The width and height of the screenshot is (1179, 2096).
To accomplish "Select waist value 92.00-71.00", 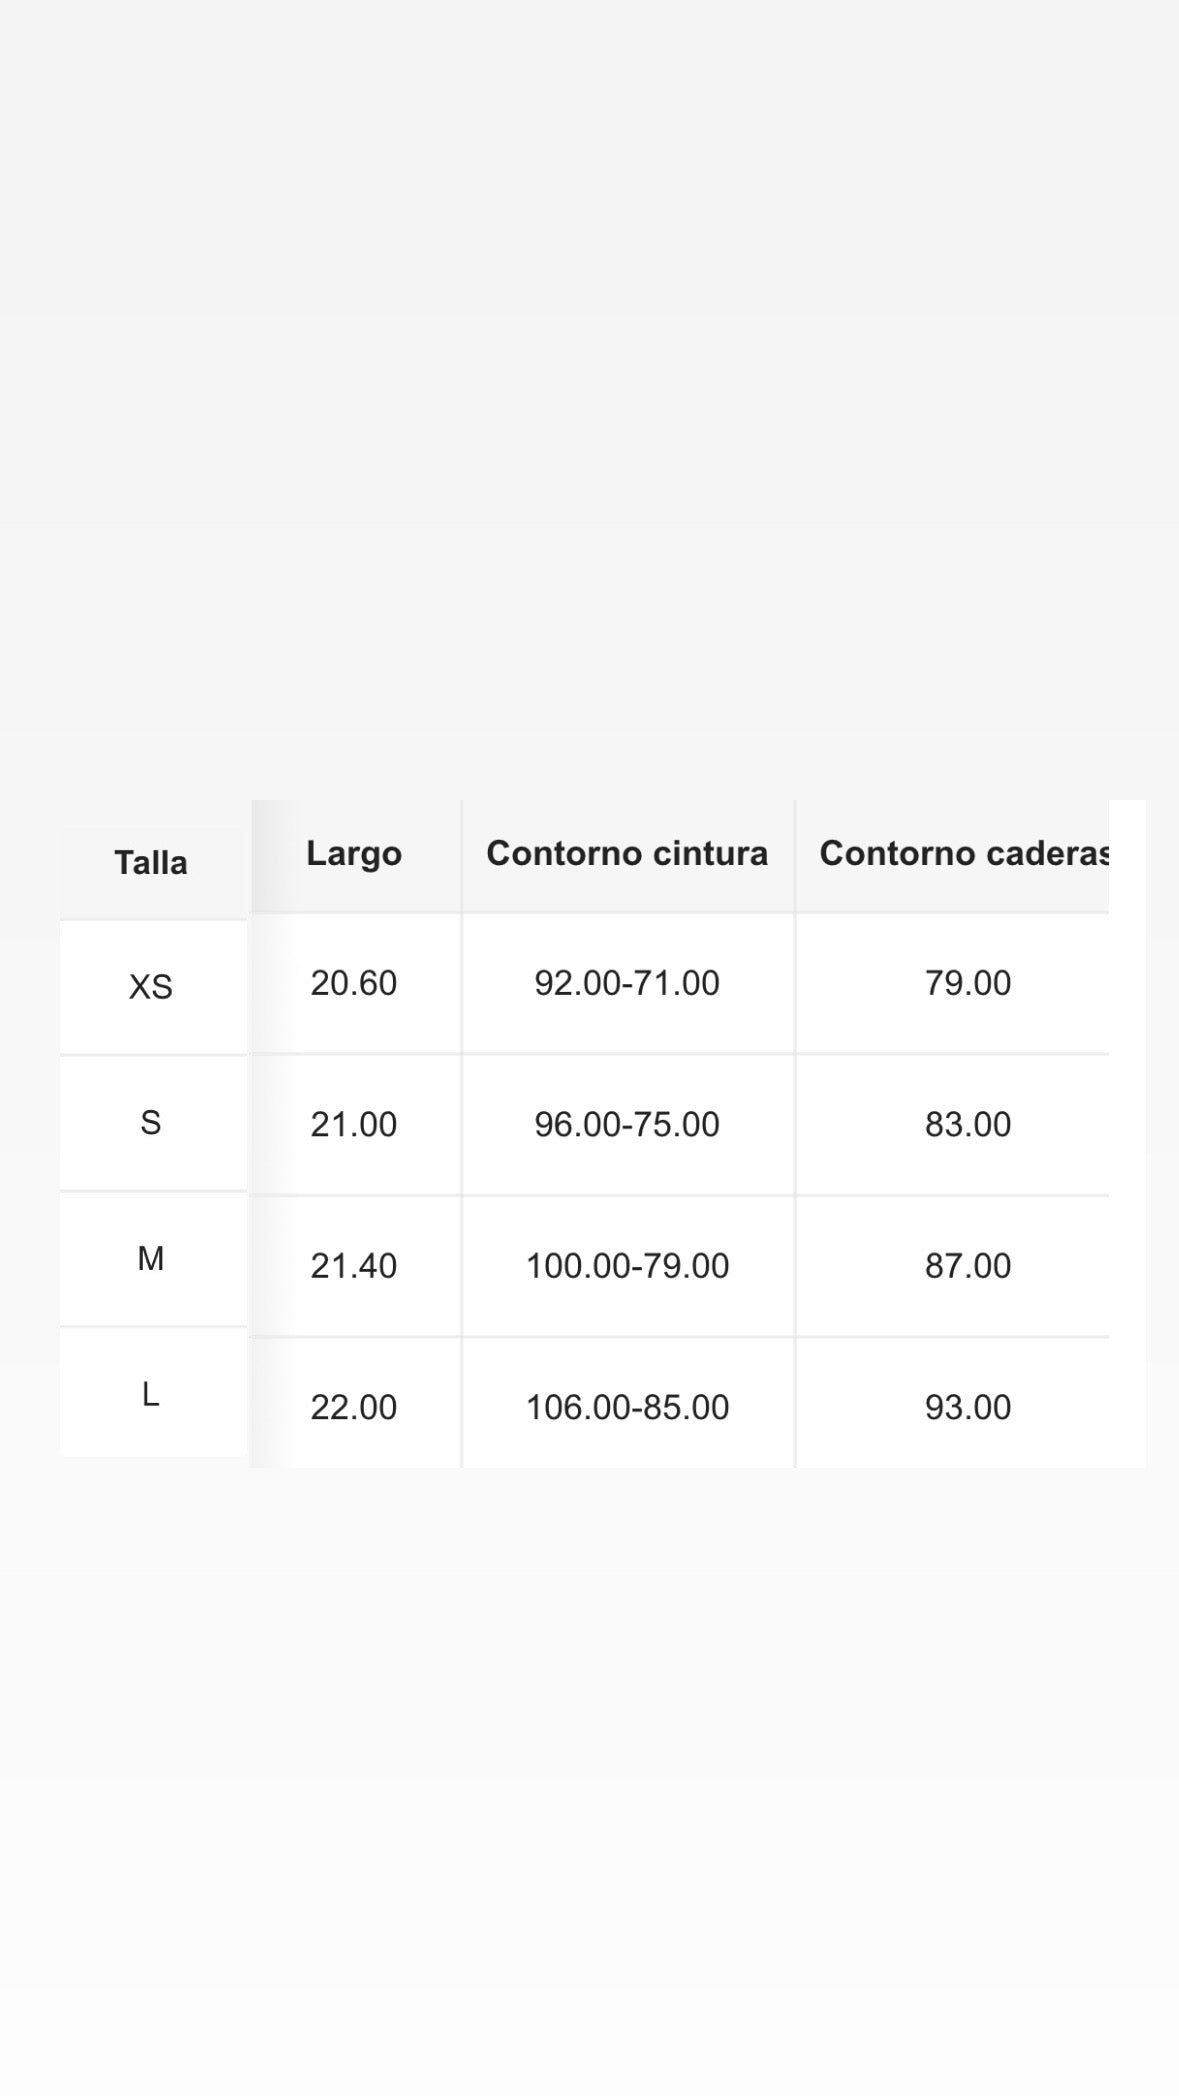I will pyautogui.click(x=627, y=984).
